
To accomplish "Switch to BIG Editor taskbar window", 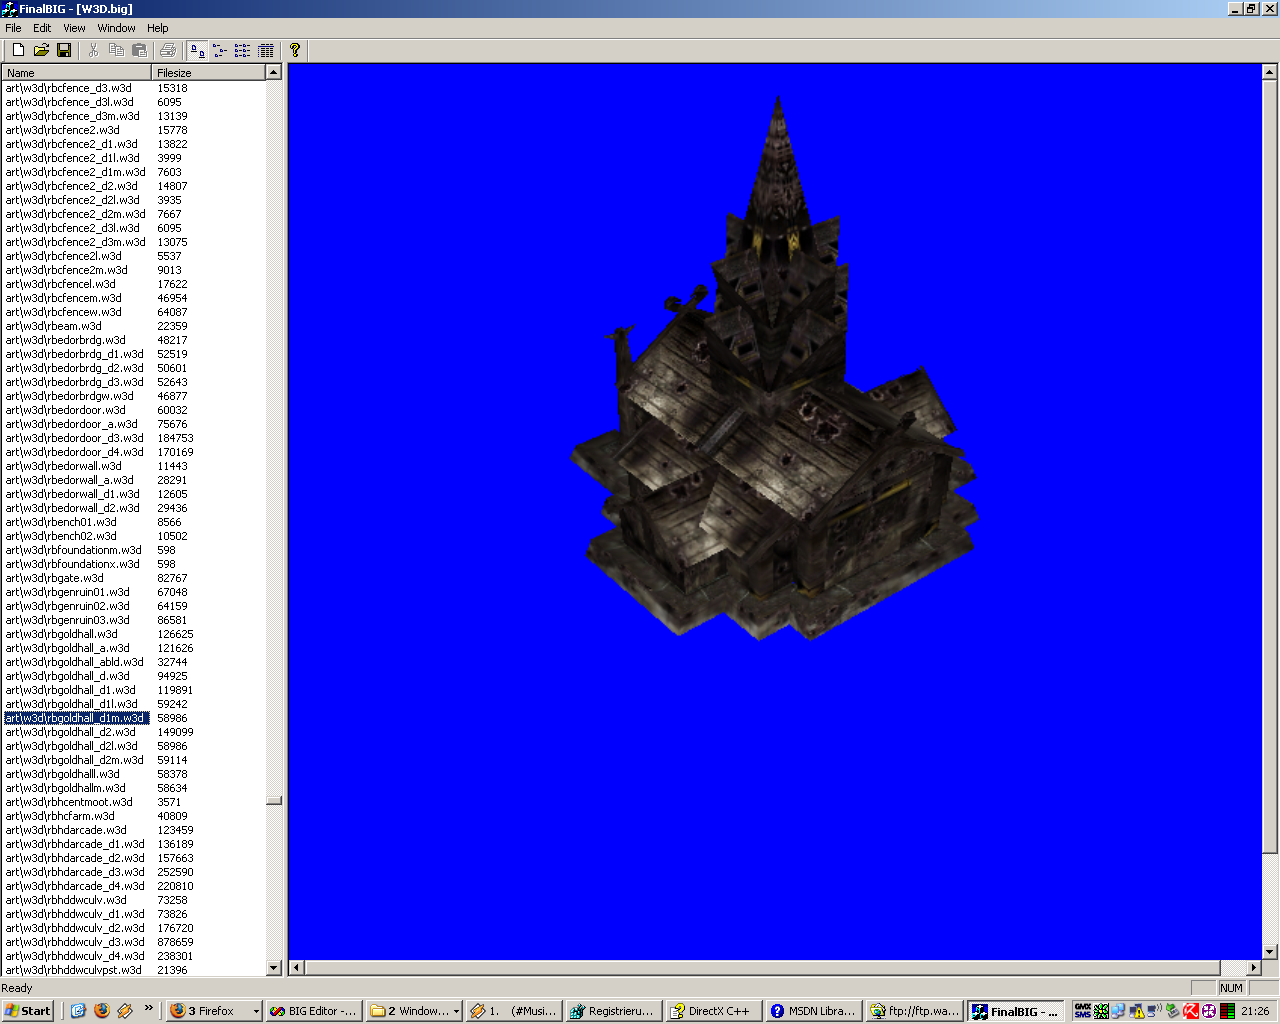I will pyautogui.click(x=312, y=1011).
